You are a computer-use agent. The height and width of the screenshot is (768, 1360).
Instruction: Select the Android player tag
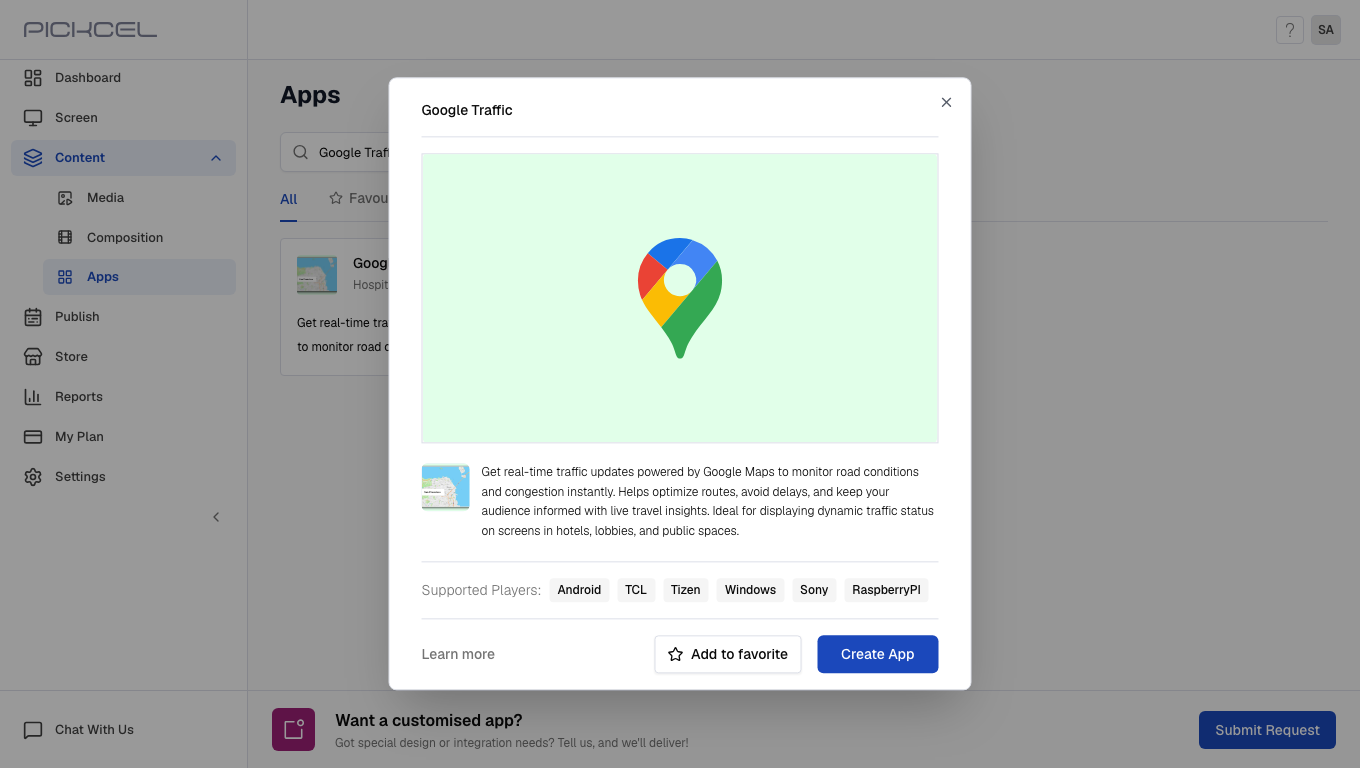(579, 590)
